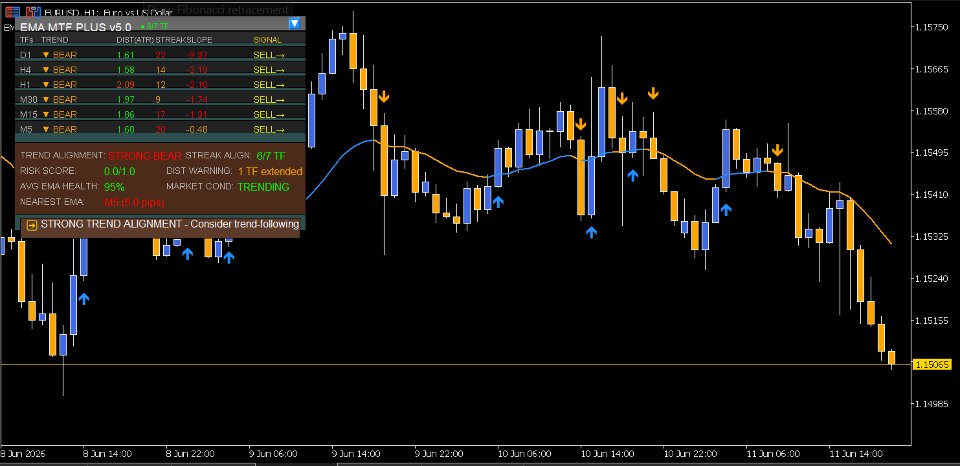Click the DIST WARNING value 1 TF extended

[x=270, y=171]
